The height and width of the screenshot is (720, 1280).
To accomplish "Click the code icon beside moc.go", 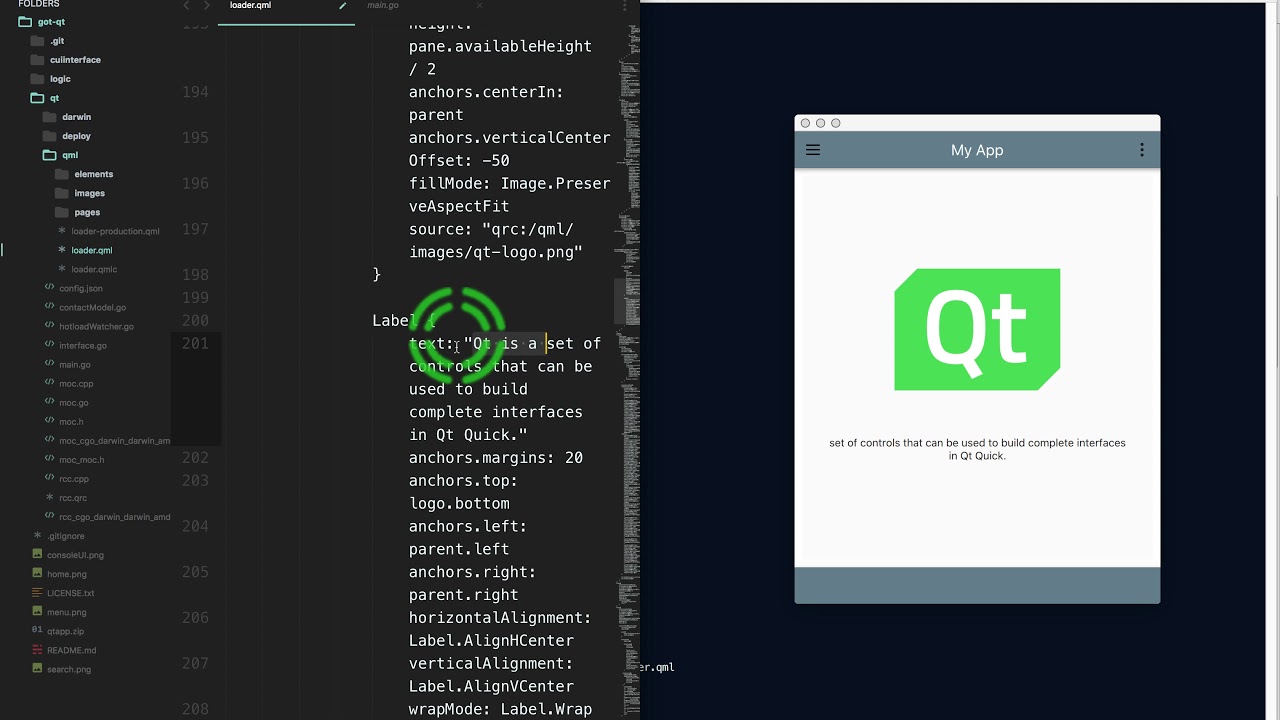I will click(49, 402).
